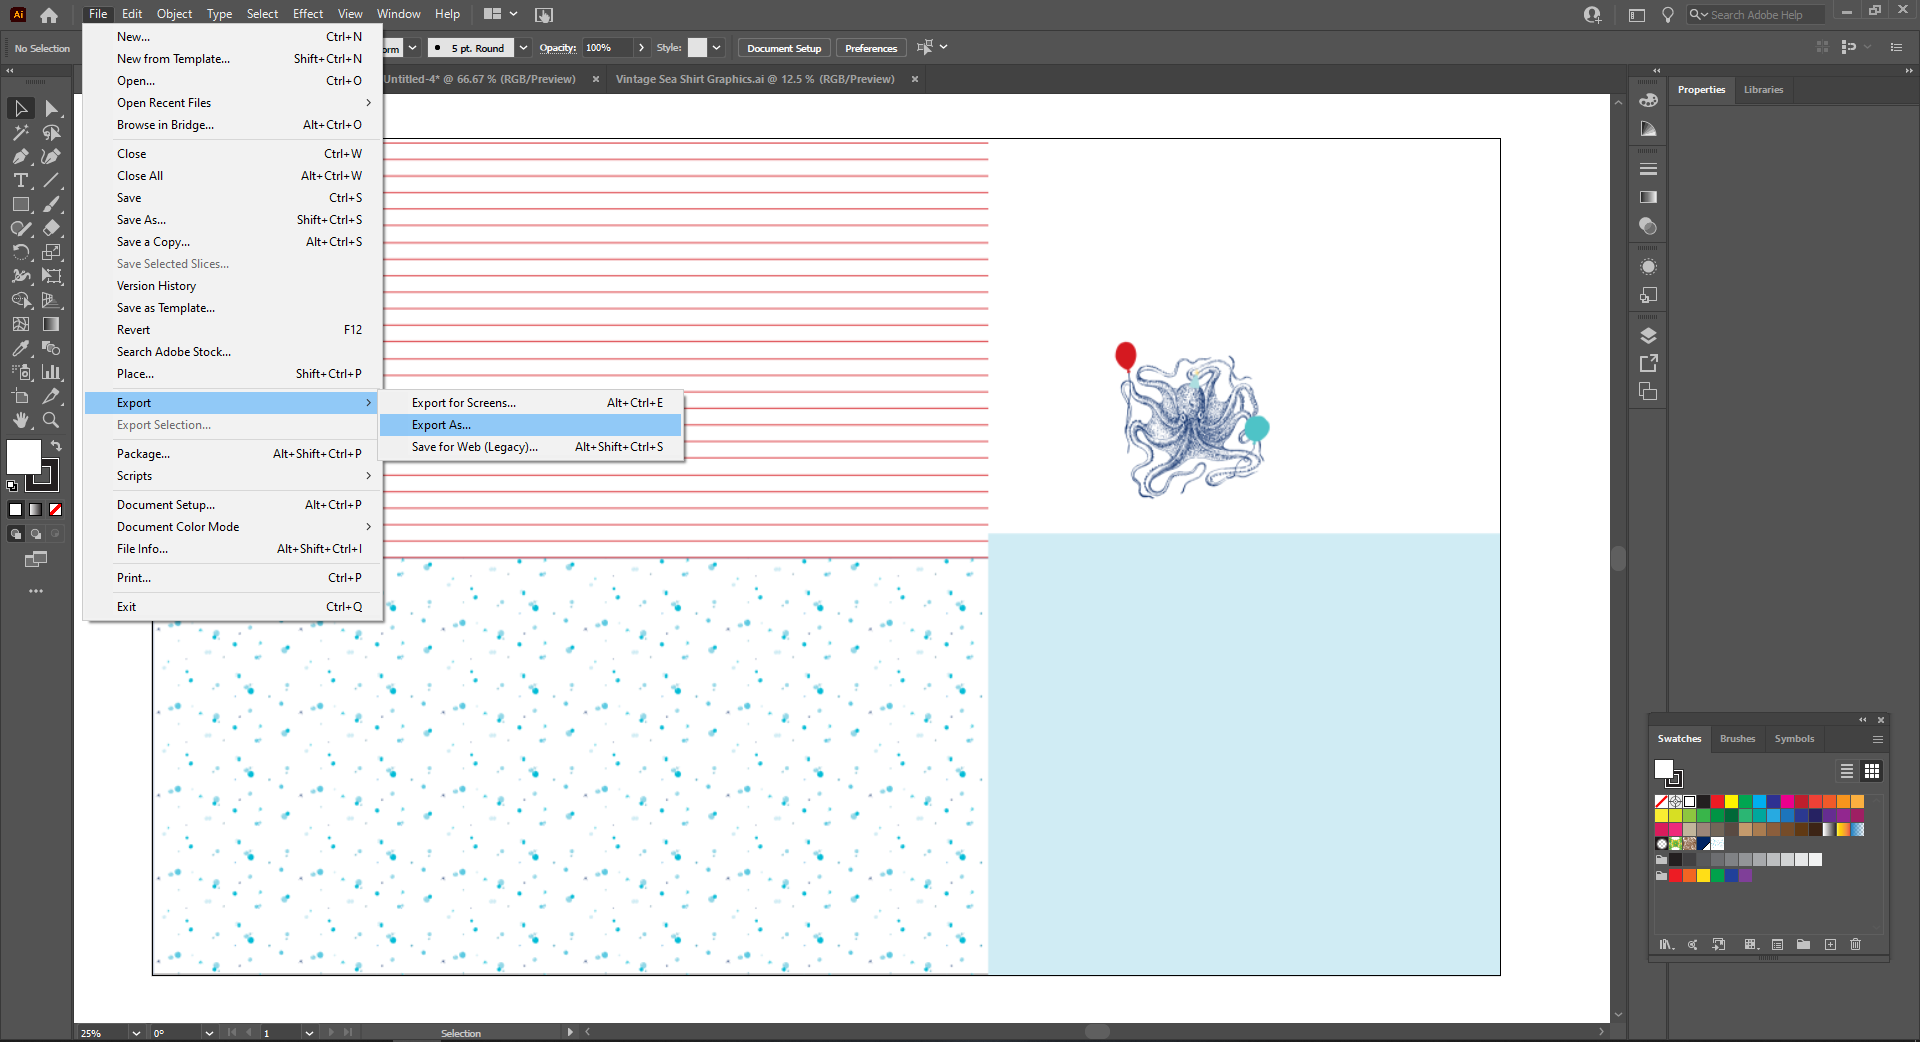Expand the Opacity value arrow
The height and width of the screenshot is (1042, 1920).
tap(641, 48)
